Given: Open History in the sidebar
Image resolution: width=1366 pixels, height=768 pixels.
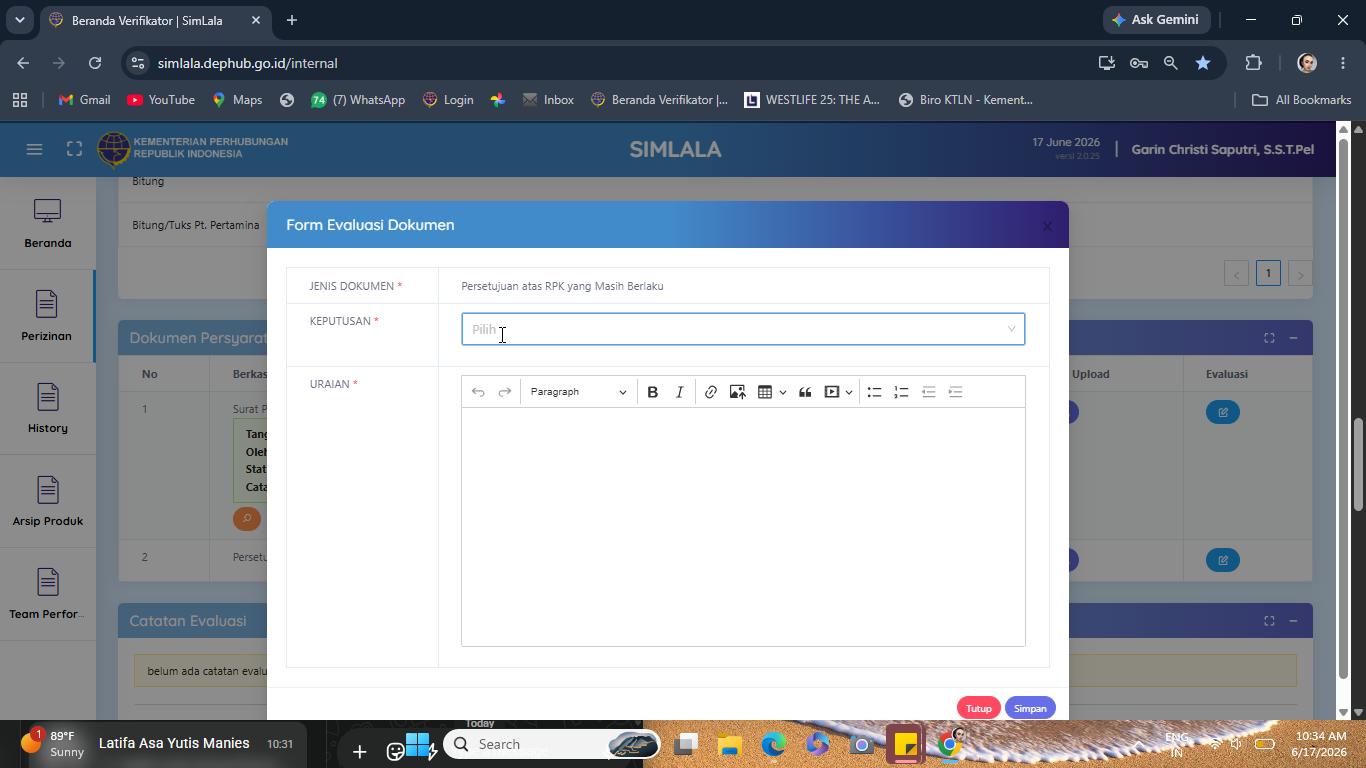Looking at the screenshot, I should [x=48, y=409].
